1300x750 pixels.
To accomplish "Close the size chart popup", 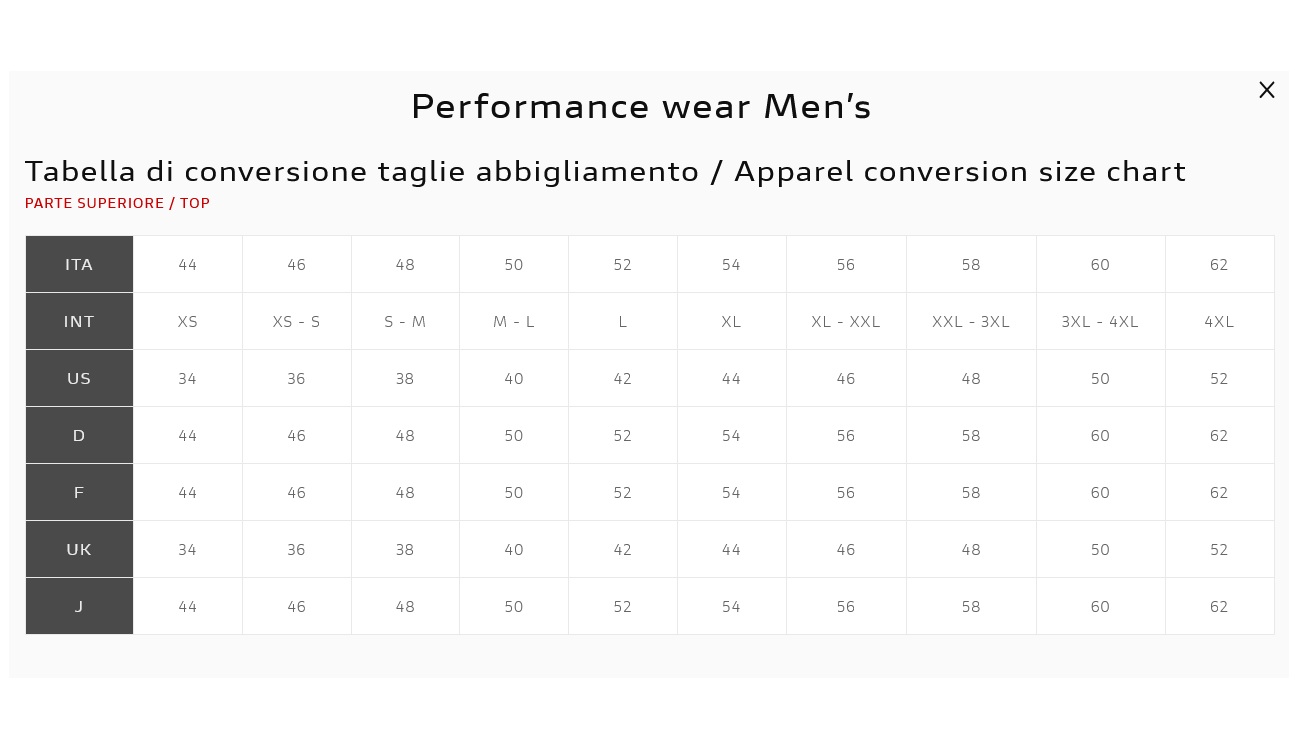I will pos(1266,90).
